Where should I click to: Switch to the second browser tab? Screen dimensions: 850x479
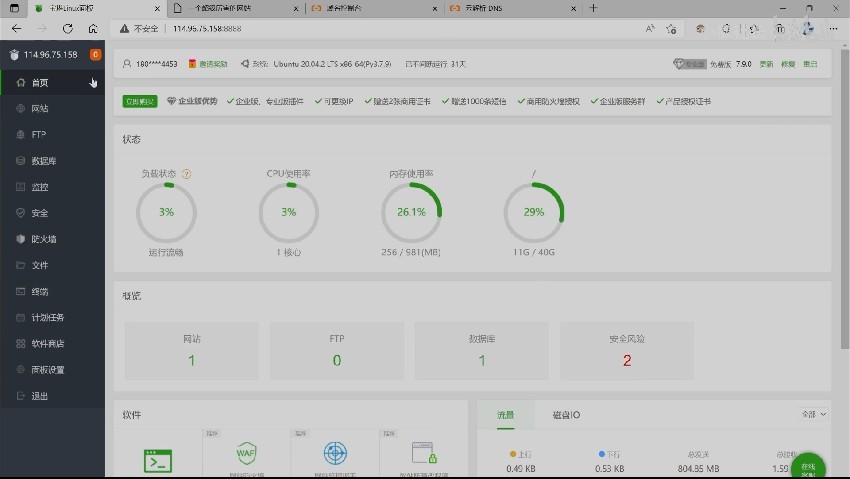point(236,8)
